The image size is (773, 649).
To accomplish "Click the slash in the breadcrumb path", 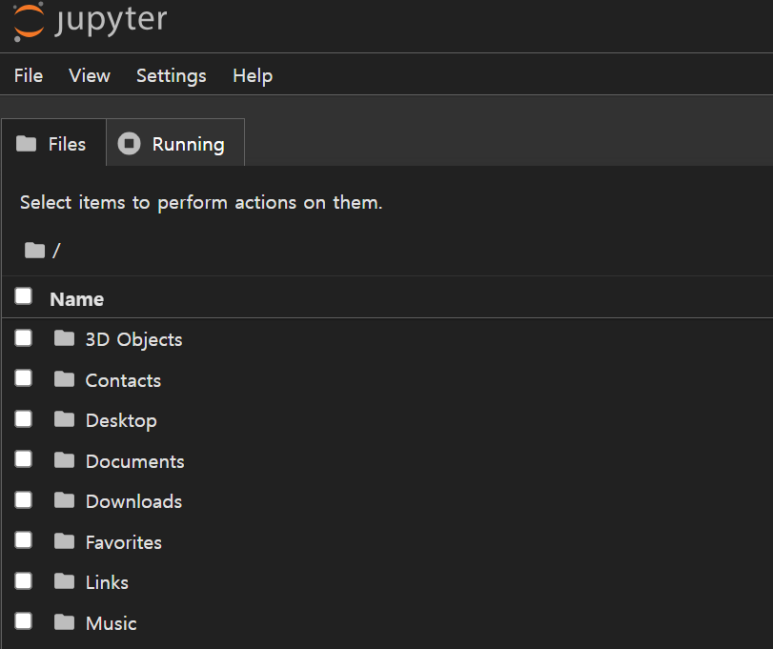I will pos(56,251).
